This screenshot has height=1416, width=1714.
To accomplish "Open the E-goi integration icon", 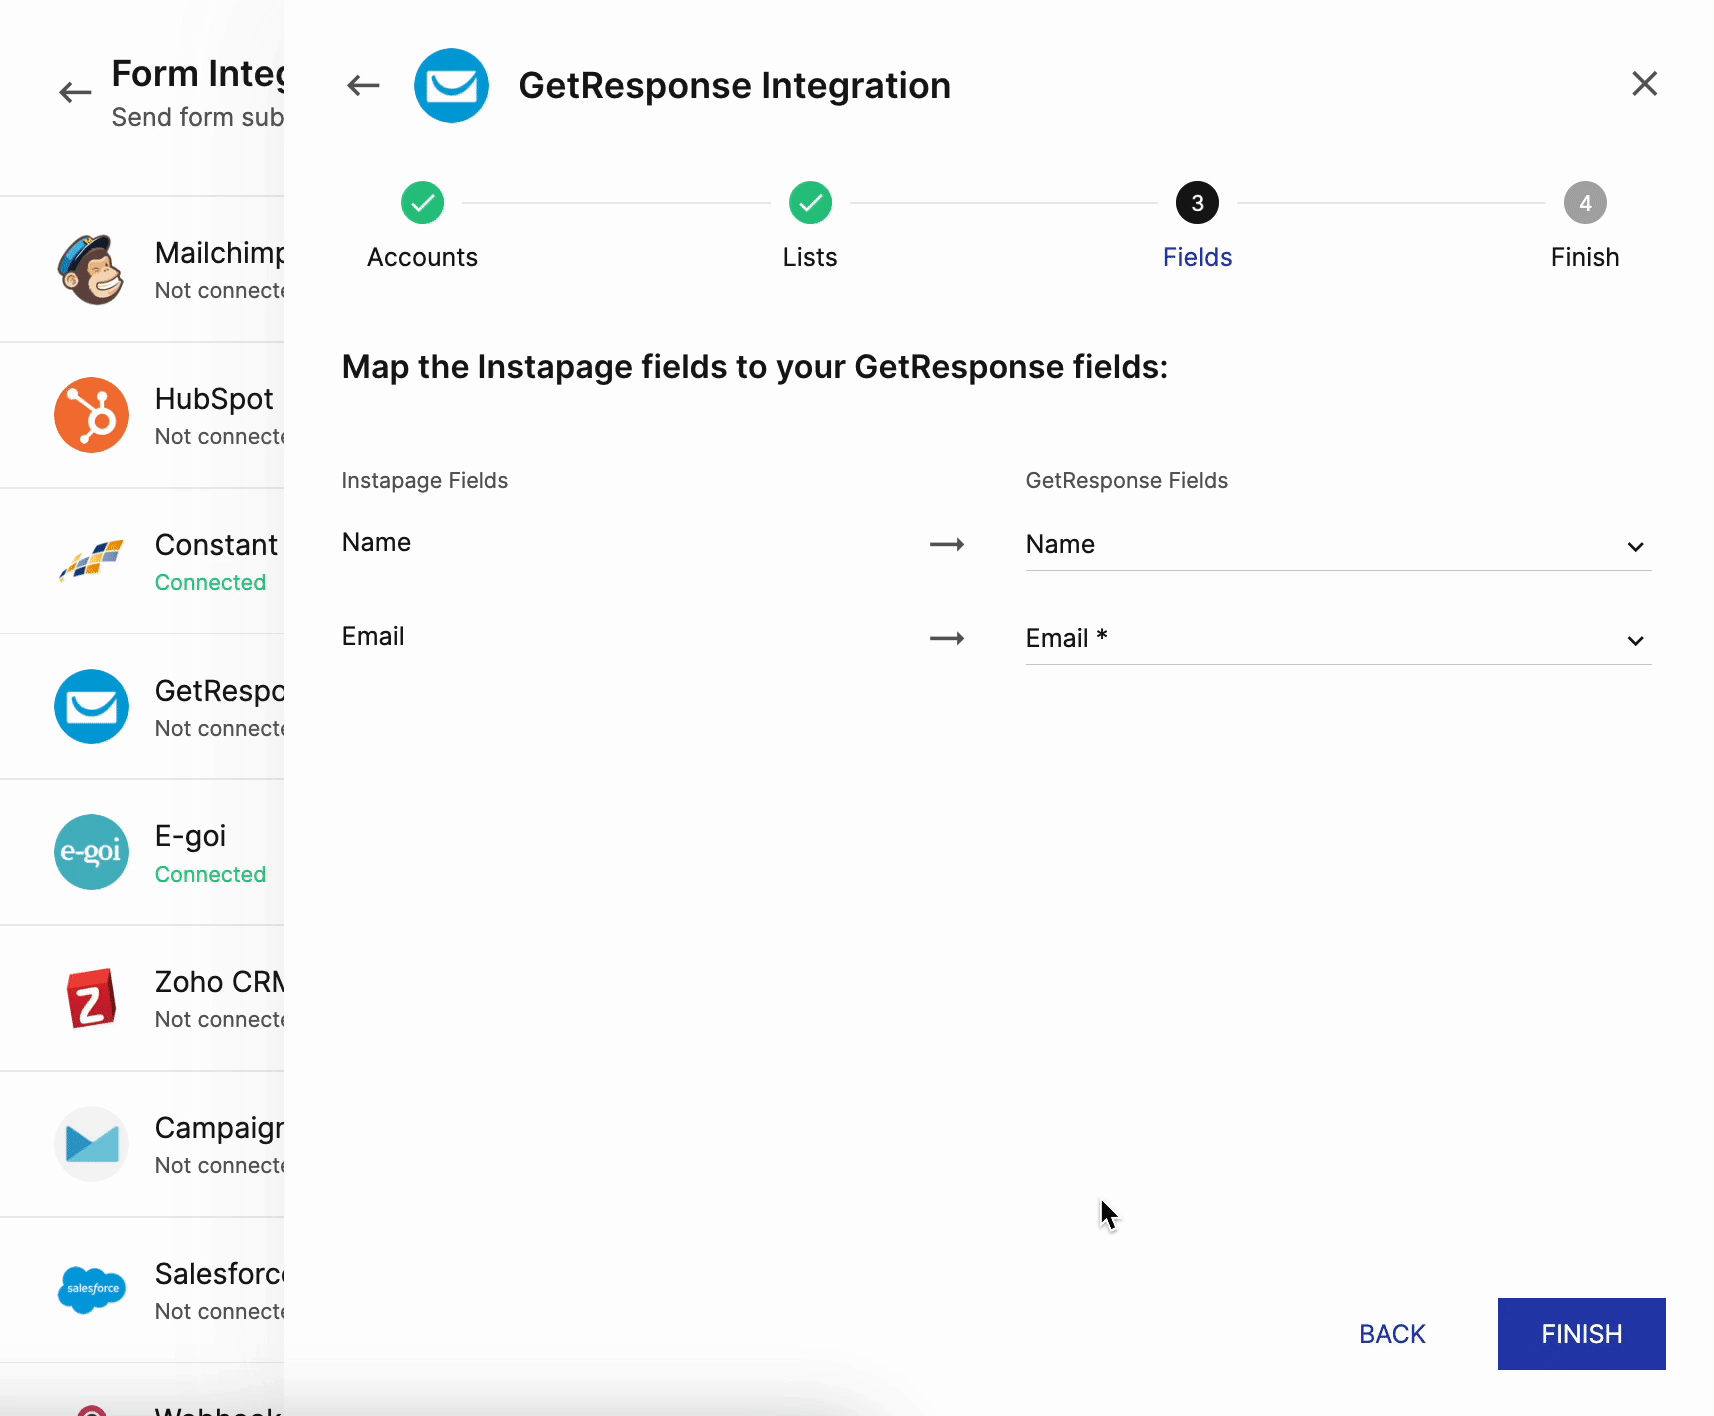I will click(x=91, y=852).
